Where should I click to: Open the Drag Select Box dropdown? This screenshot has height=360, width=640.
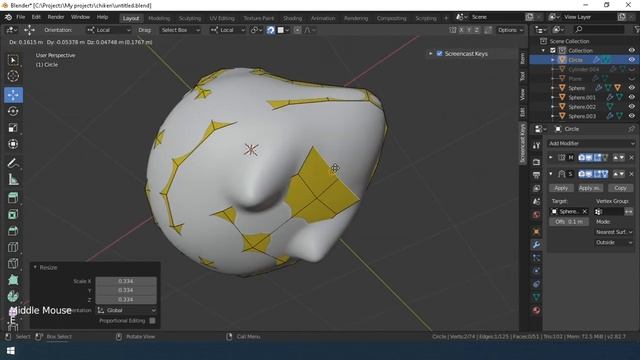click(180, 30)
